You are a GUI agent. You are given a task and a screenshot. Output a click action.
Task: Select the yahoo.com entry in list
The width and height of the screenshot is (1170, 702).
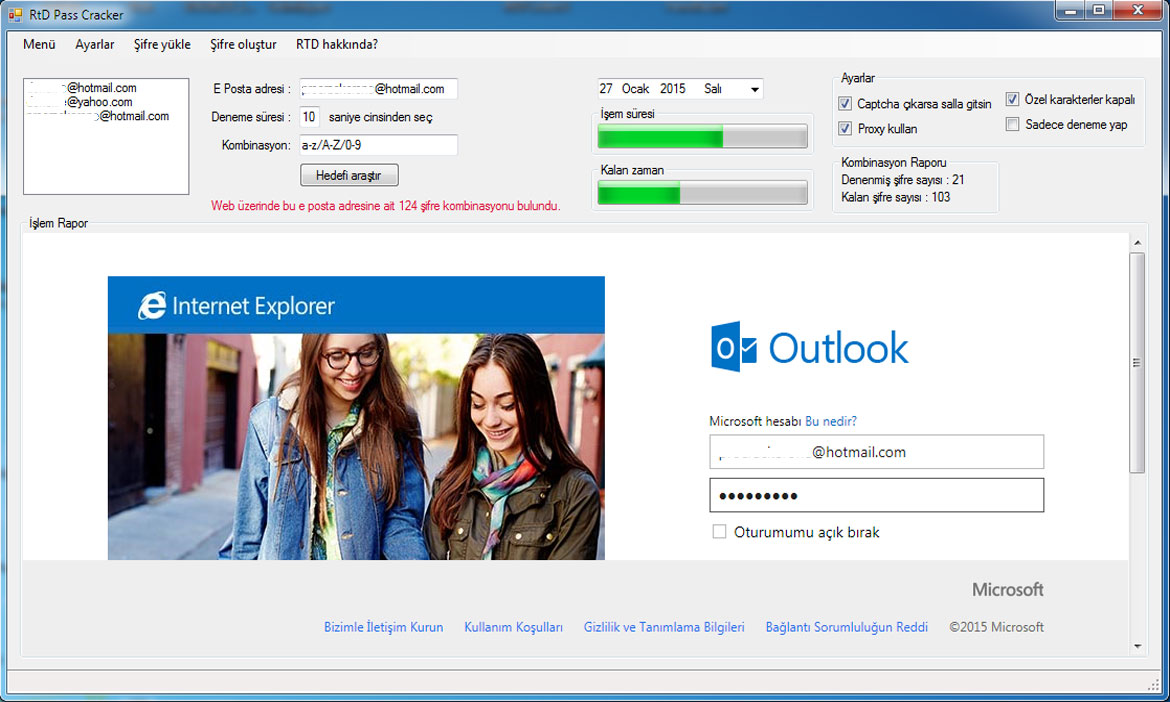pyautogui.click(x=80, y=102)
